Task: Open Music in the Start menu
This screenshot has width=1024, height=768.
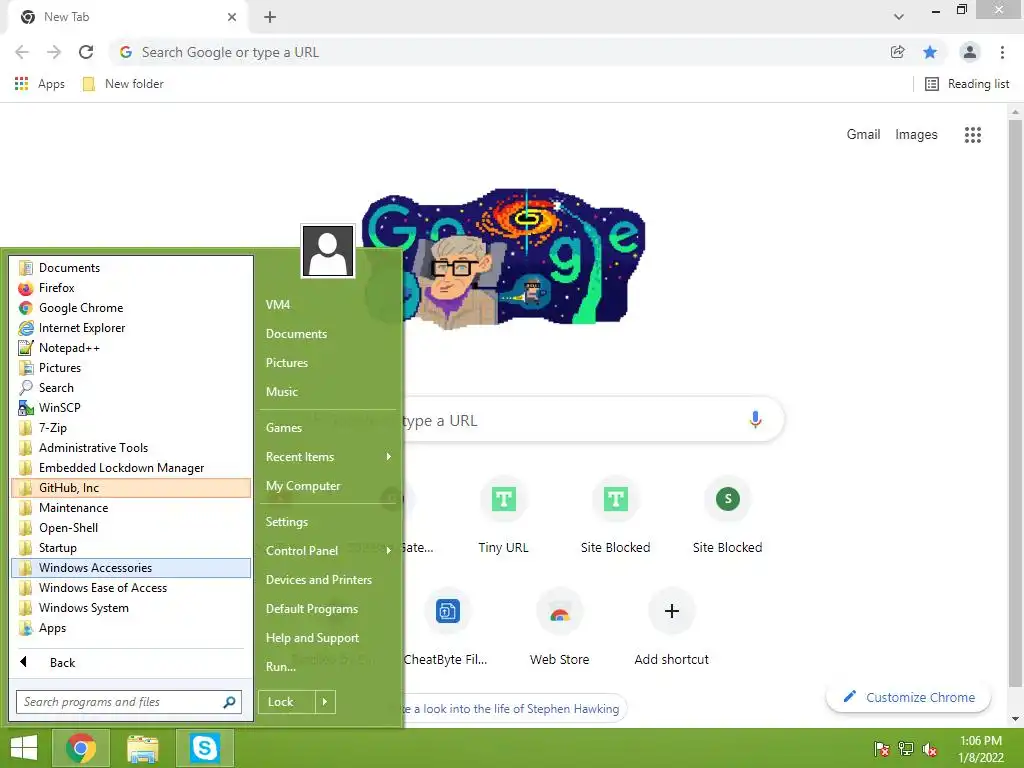Action: point(328,392)
